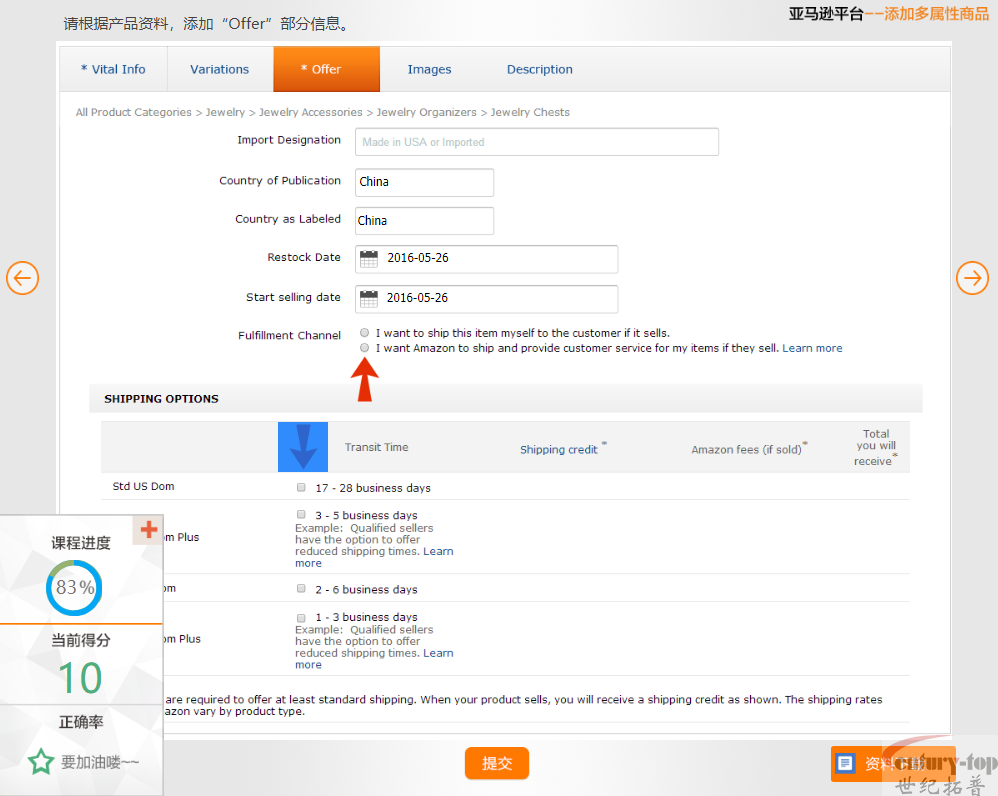The height and width of the screenshot is (796, 998).
Task: Open Learn more under 1 - 3 business days
Action: coord(374,659)
